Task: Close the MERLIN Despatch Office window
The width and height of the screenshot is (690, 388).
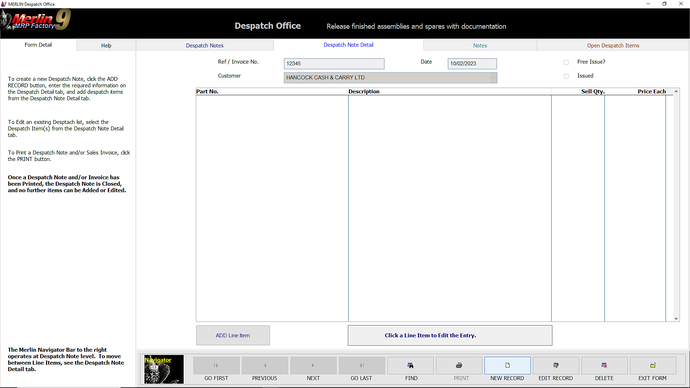Action: [x=681, y=4]
